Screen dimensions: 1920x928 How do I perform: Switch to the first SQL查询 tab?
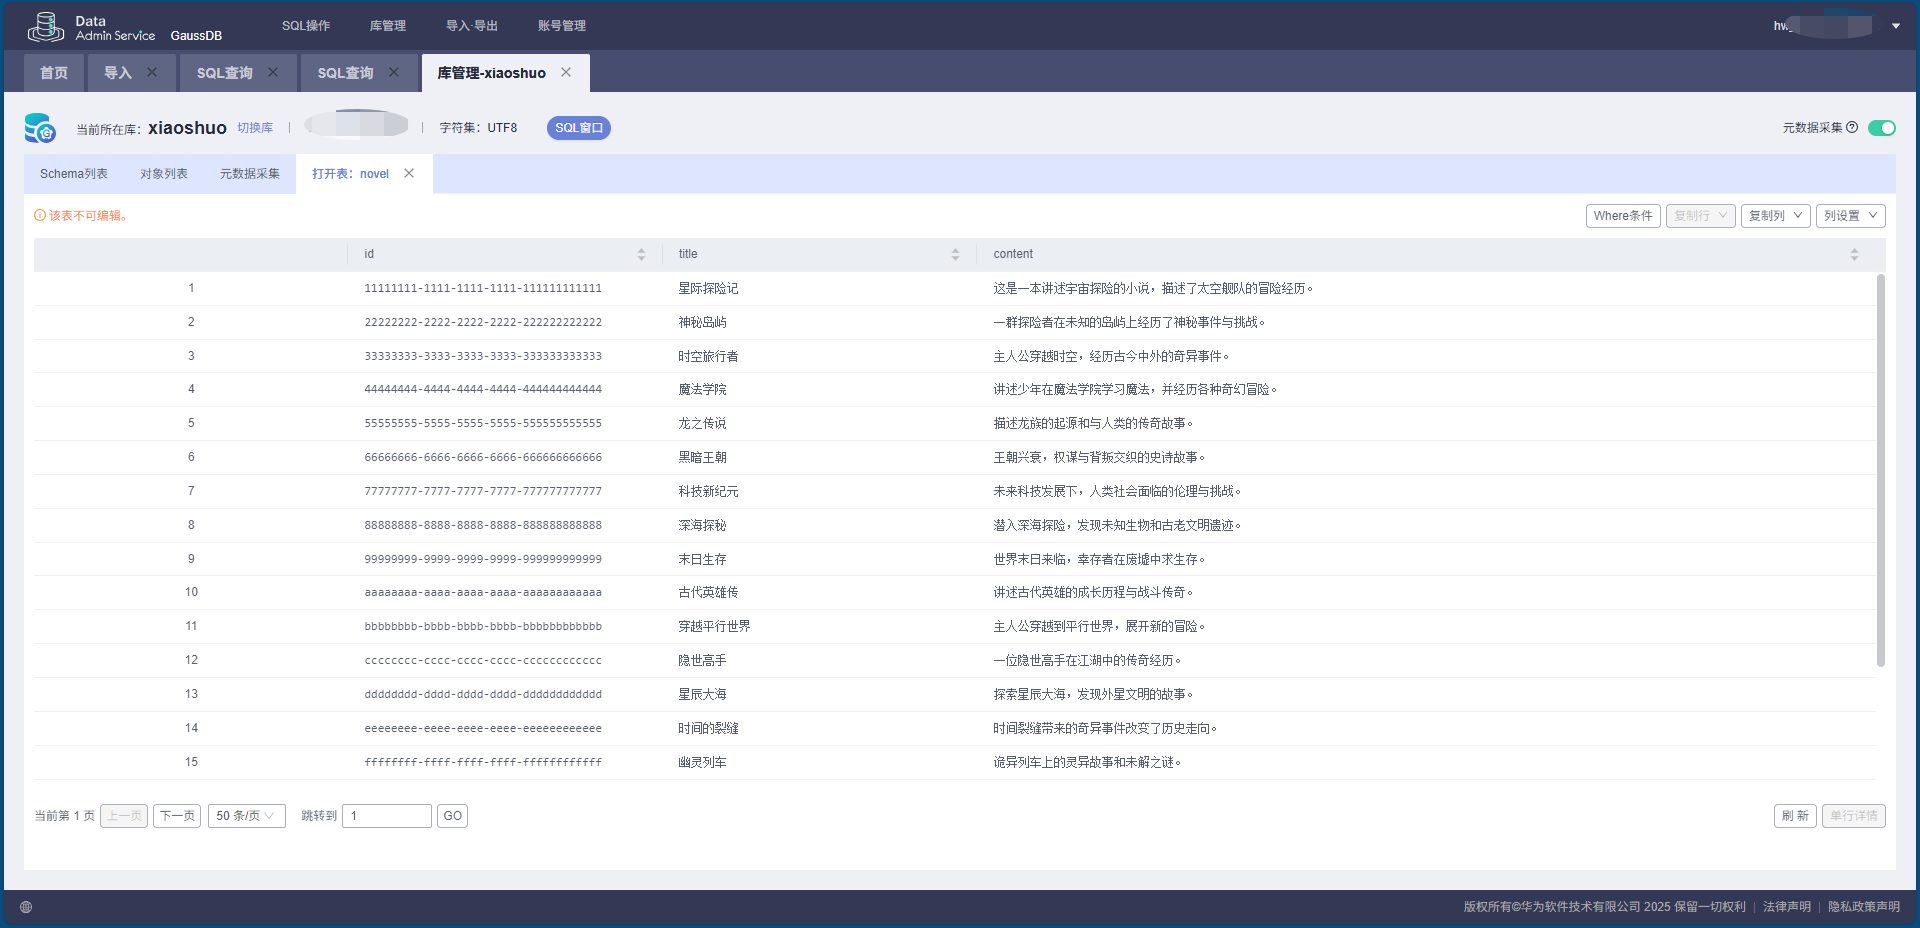click(x=225, y=73)
